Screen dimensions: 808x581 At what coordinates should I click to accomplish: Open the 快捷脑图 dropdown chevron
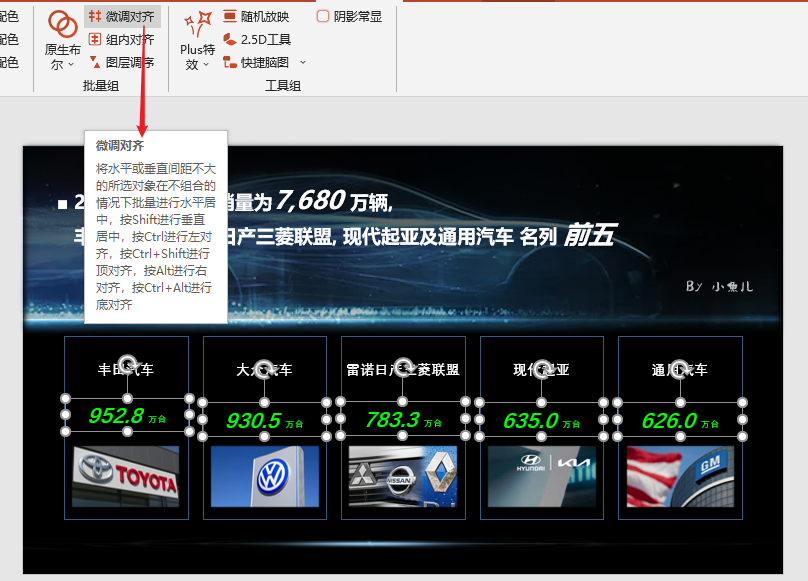[303, 62]
